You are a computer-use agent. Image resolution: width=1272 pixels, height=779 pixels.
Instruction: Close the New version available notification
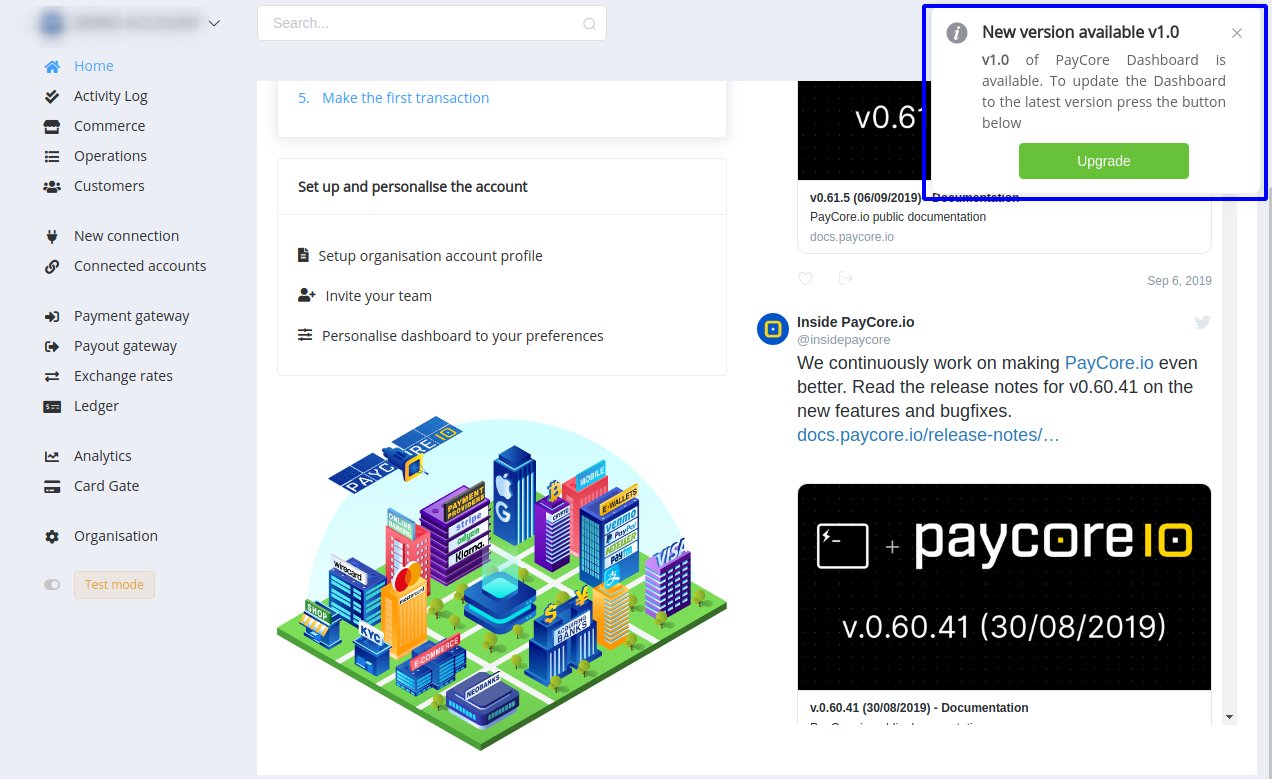click(1237, 33)
